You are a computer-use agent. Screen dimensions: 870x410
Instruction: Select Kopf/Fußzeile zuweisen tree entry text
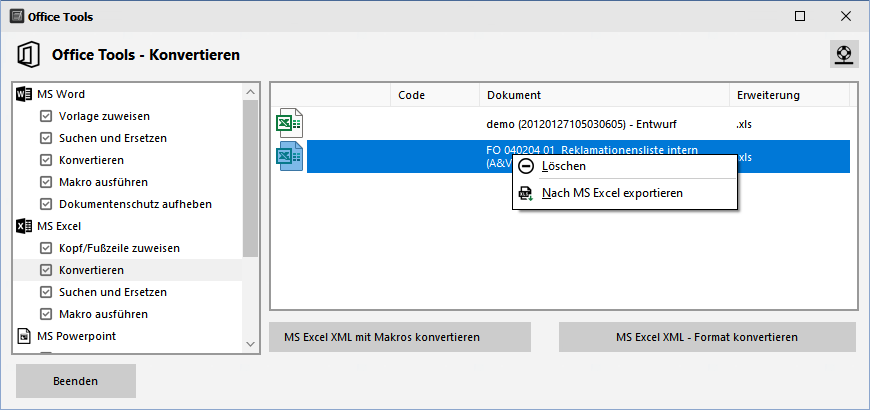(x=119, y=249)
